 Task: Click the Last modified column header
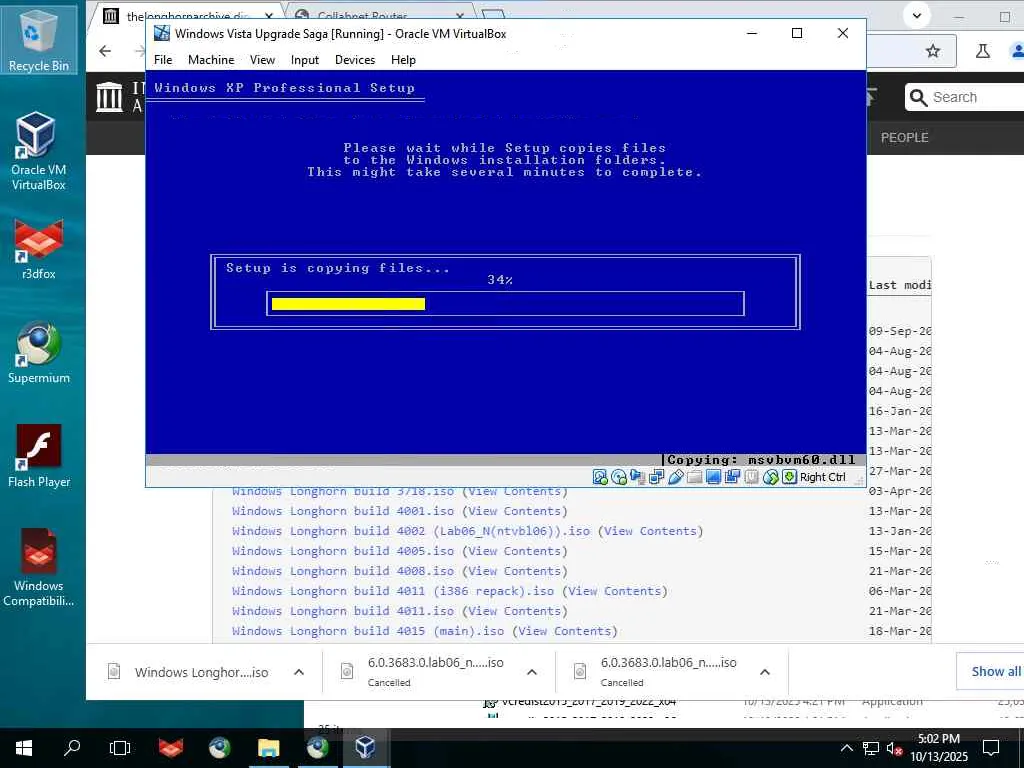pos(899,285)
